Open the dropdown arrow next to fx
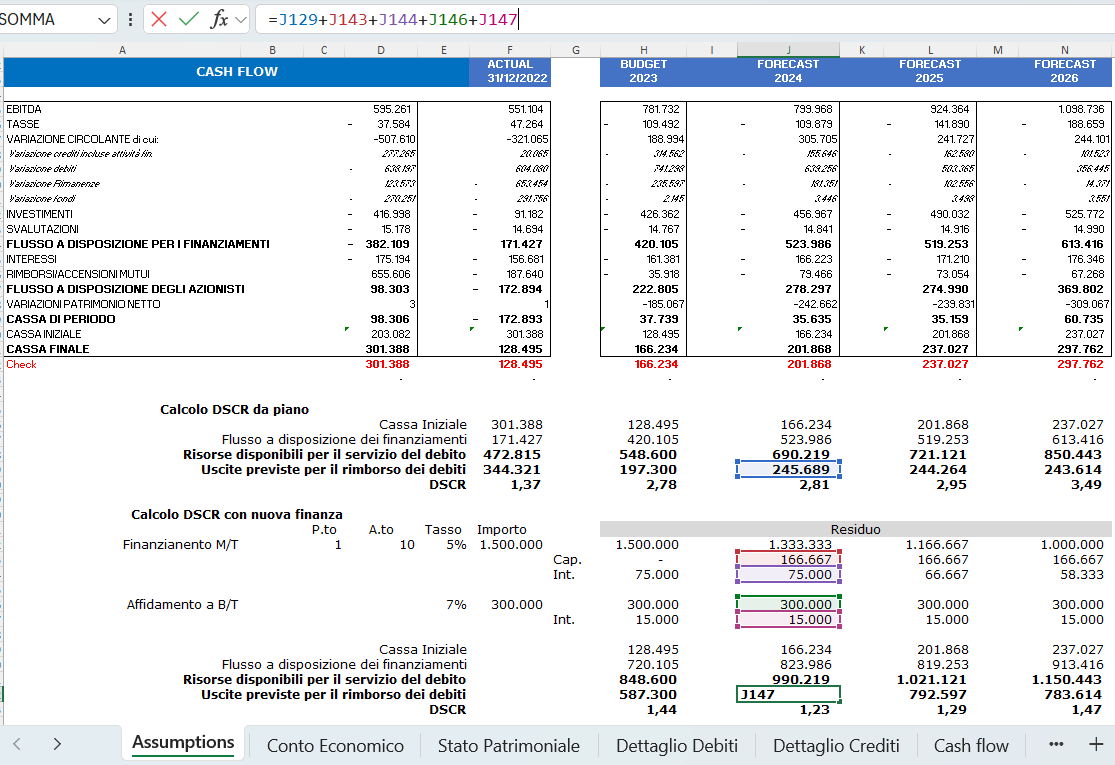The height and width of the screenshot is (765, 1115). pyautogui.click(x=240, y=19)
